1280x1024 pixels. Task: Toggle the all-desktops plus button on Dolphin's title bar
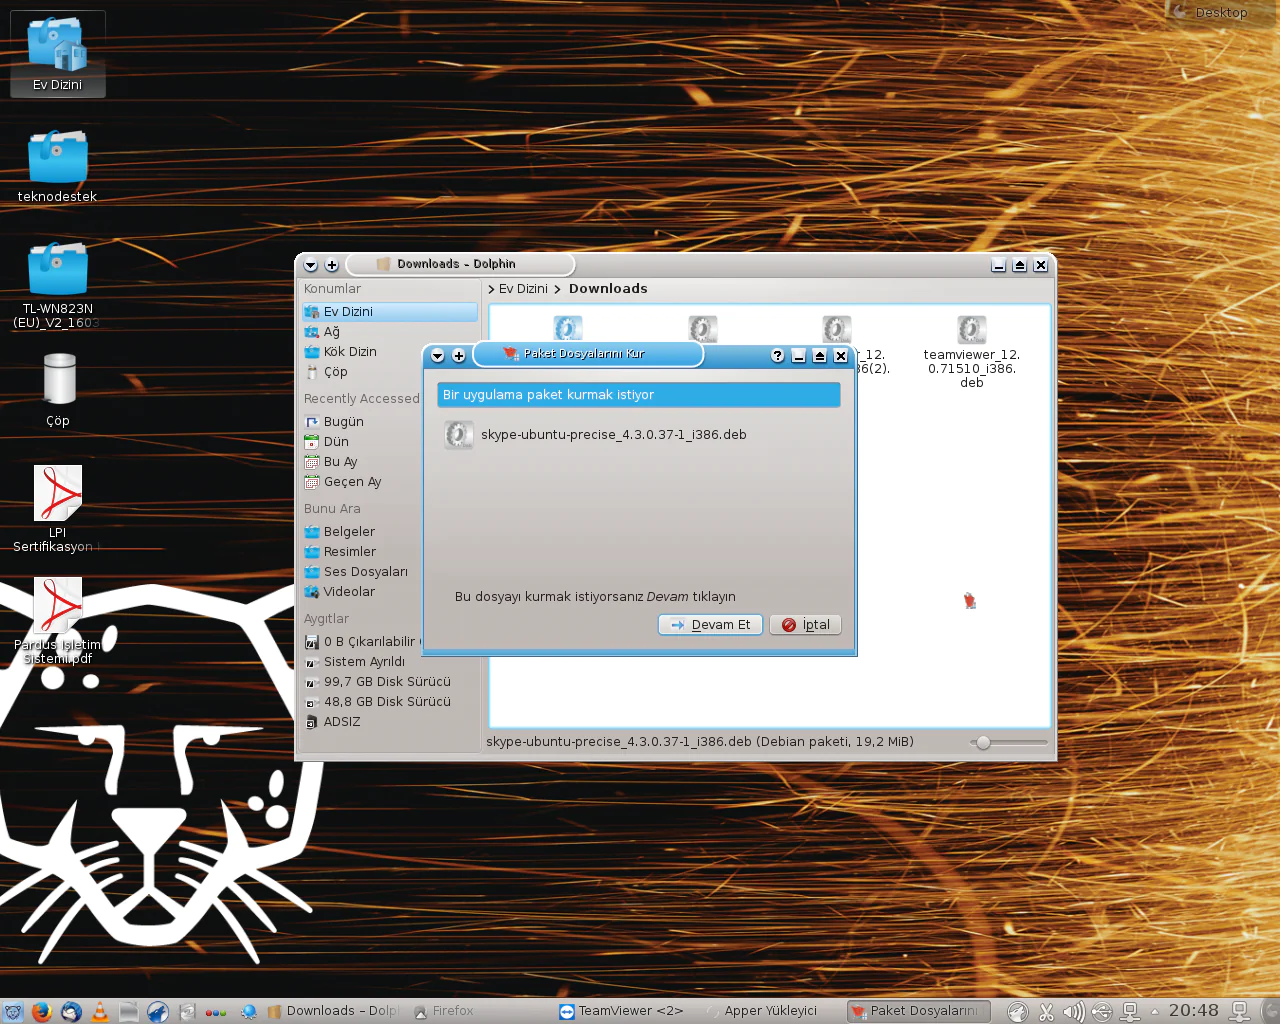point(332,265)
